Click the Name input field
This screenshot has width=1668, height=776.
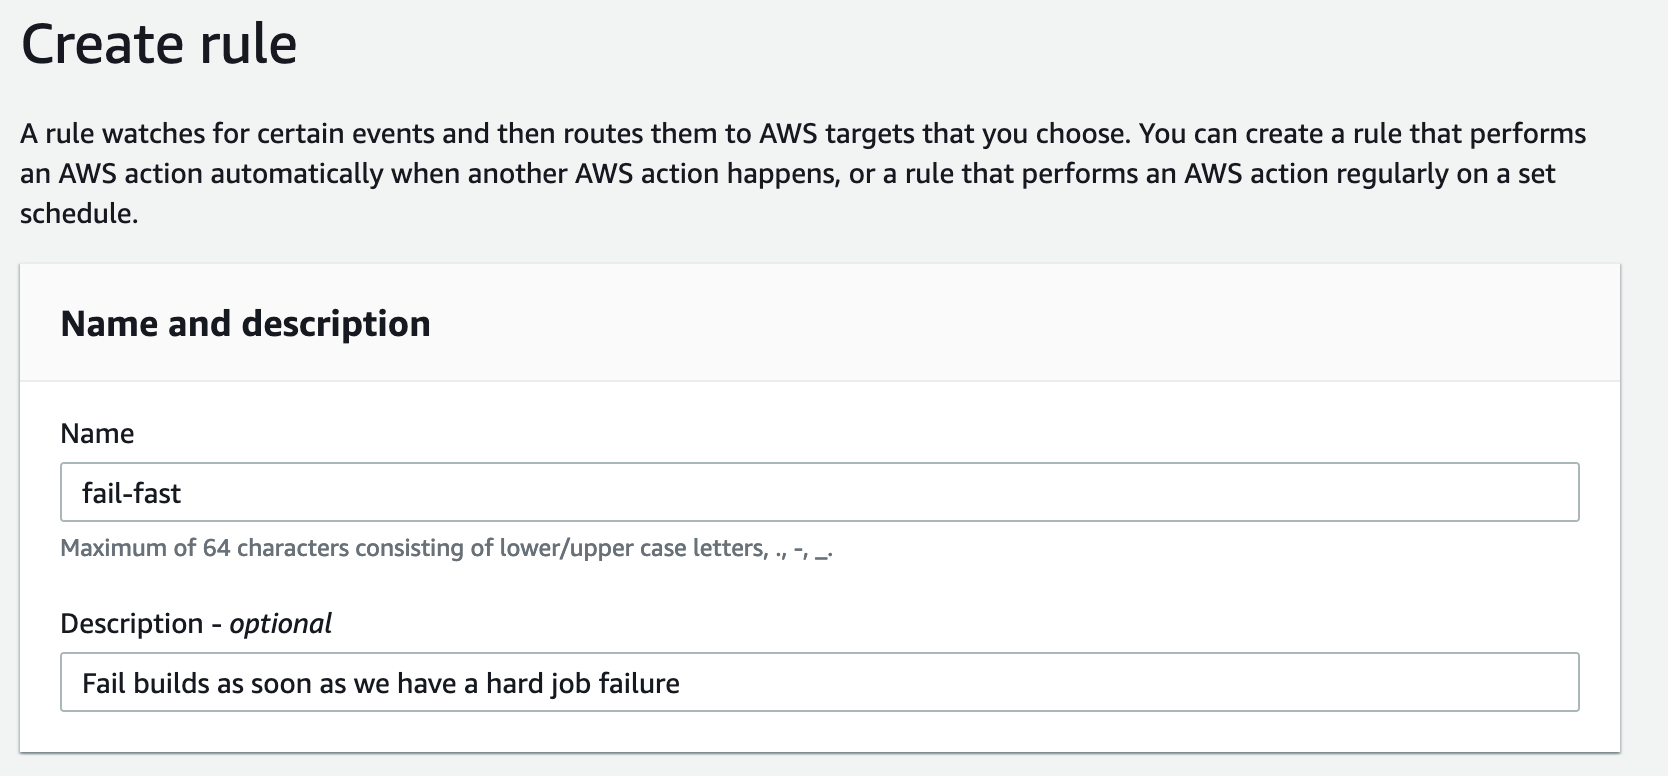click(x=818, y=492)
